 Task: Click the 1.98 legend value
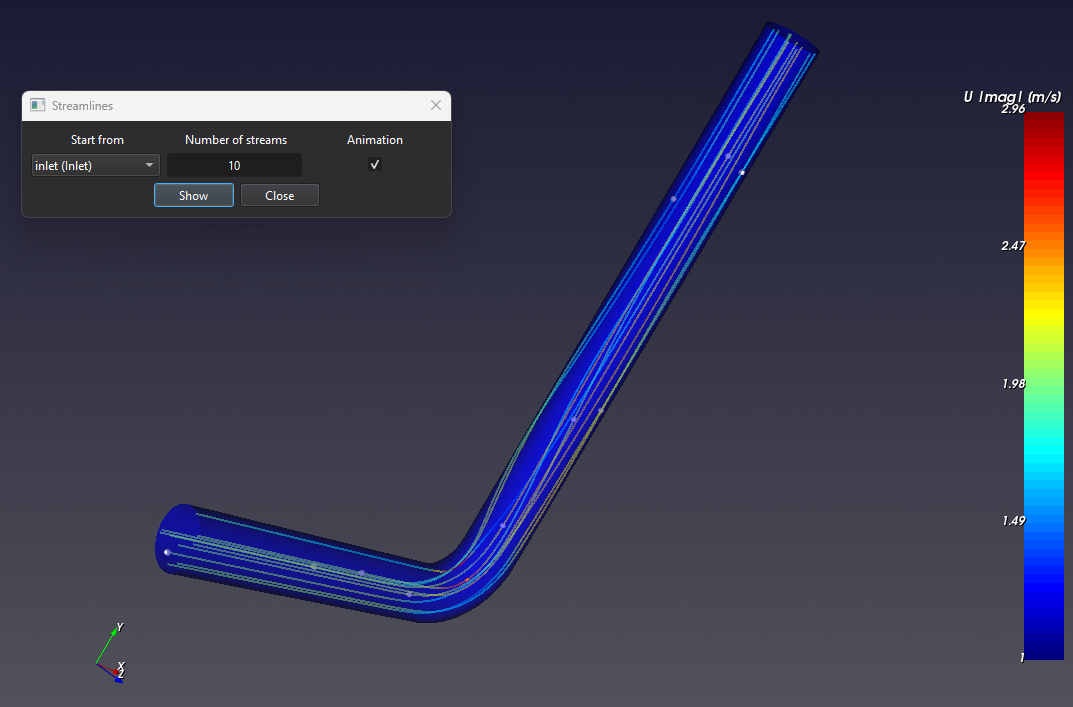point(1013,383)
